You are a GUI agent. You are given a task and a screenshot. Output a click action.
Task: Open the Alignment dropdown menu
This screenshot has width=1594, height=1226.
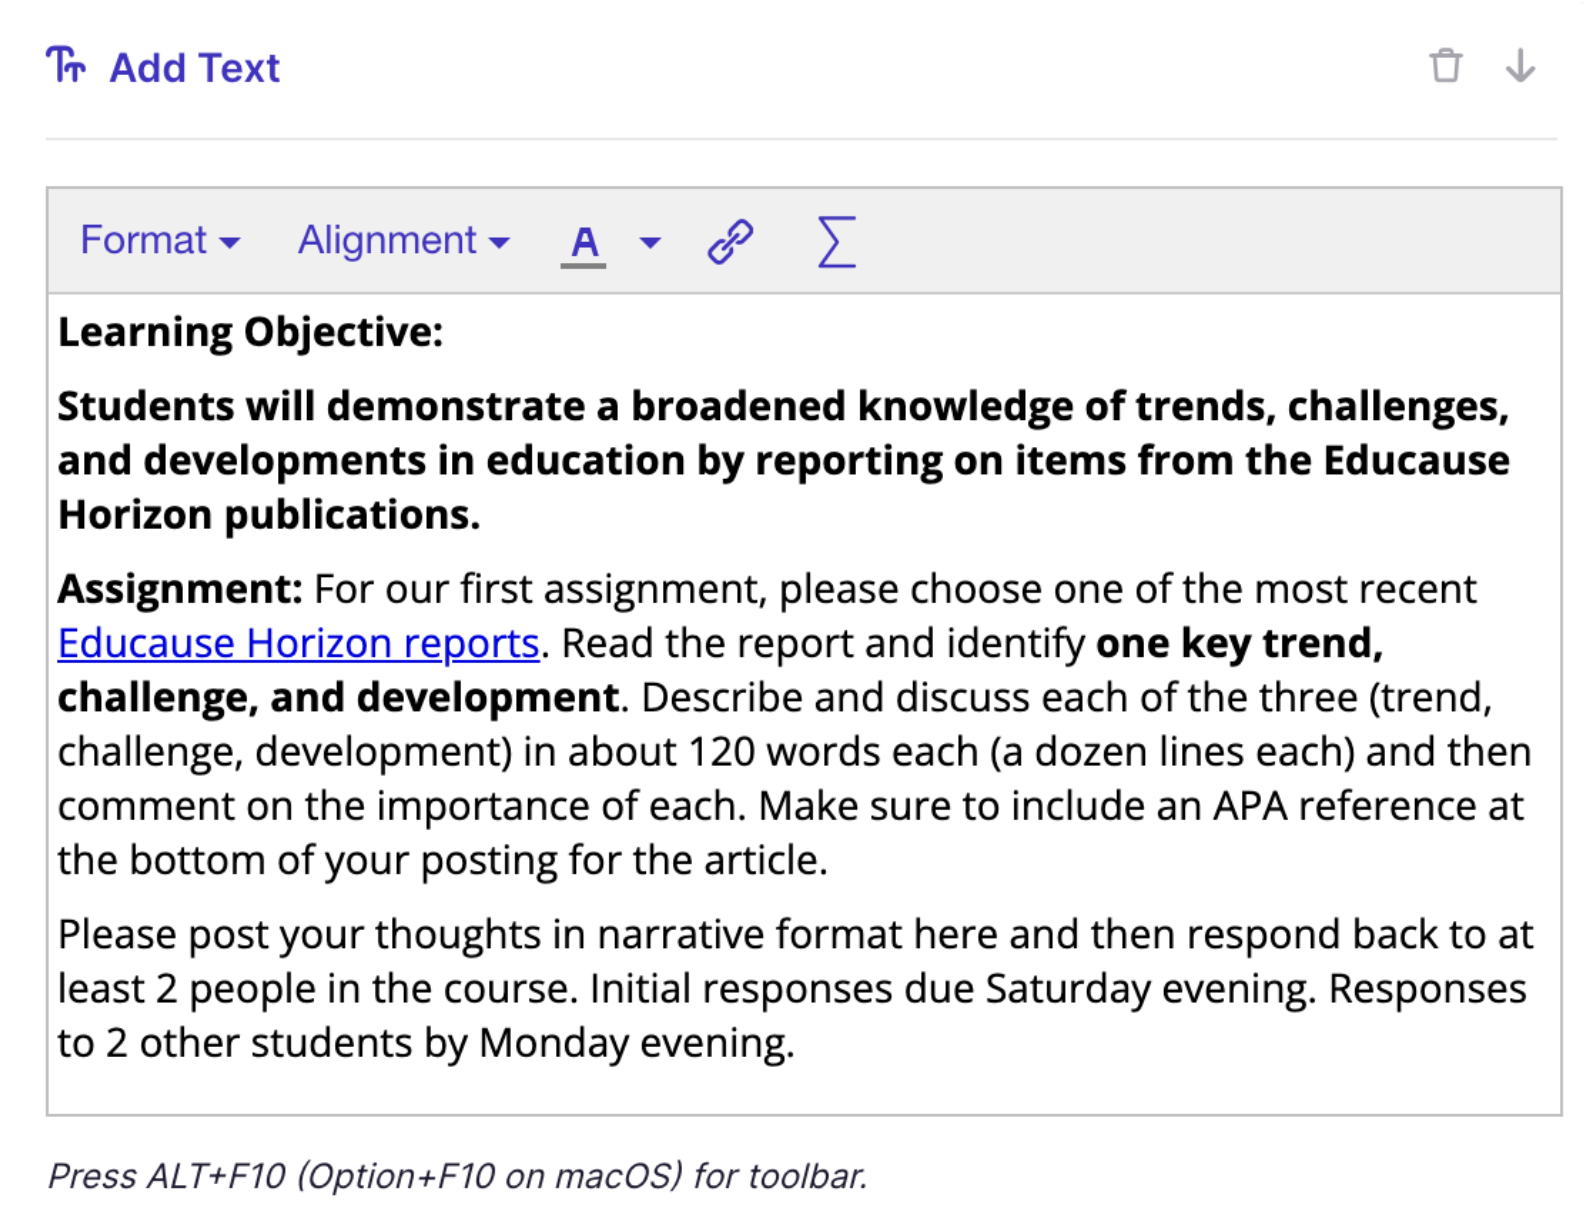[x=404, y=241]
